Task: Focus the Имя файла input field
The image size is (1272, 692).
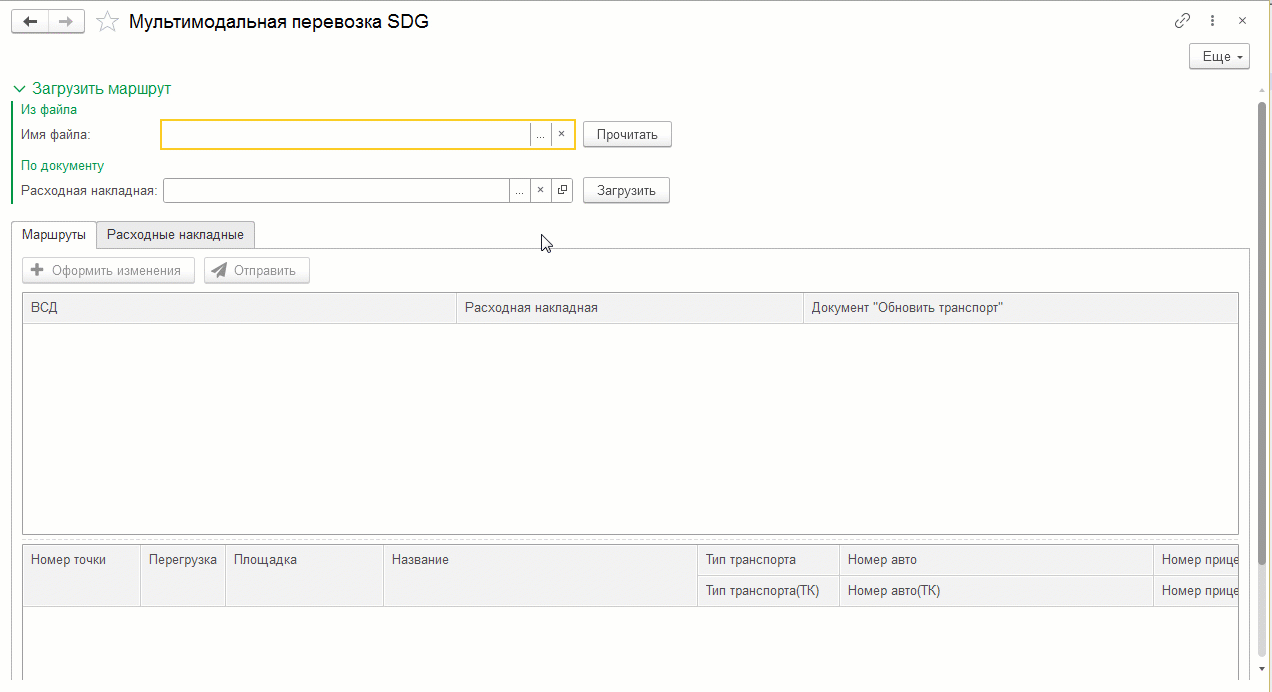Action: [x=345, y=134]
